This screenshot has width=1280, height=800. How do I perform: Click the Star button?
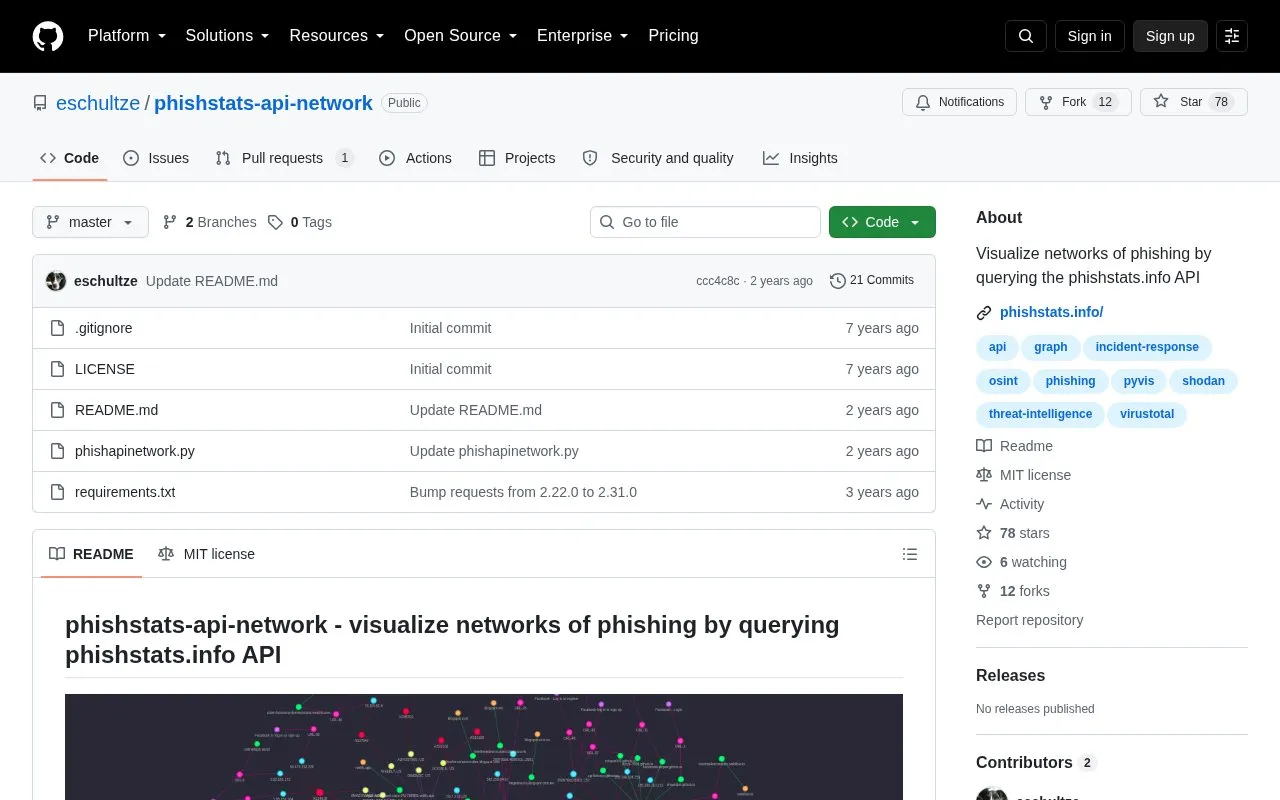[x=1194, y=102]
